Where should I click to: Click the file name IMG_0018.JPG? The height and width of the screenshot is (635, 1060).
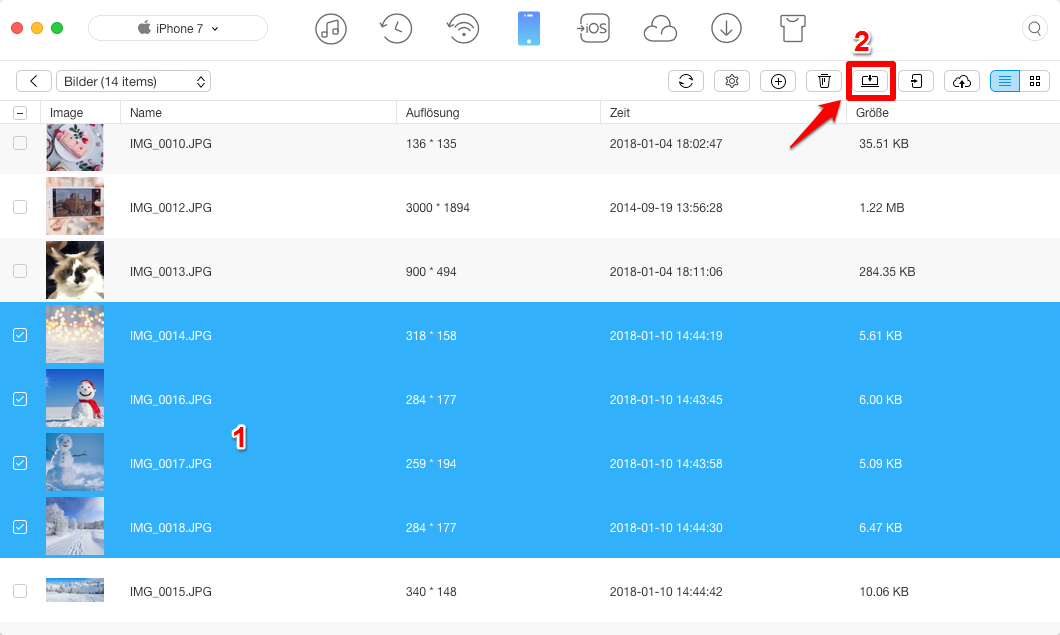pyautogui.click(x=171, y=527)
